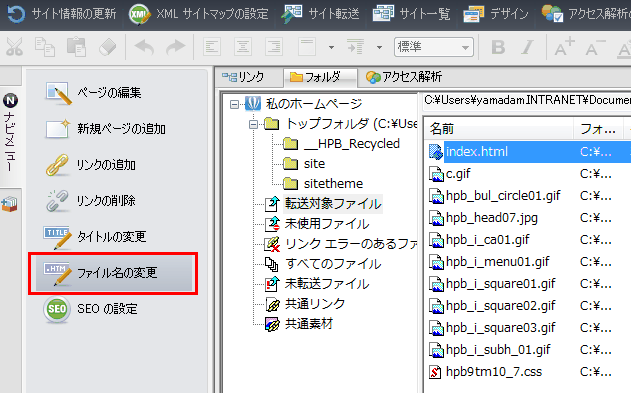Click the Eraser delete icon
This screenshot has width=631, height=393.
(x=107, y=47)
